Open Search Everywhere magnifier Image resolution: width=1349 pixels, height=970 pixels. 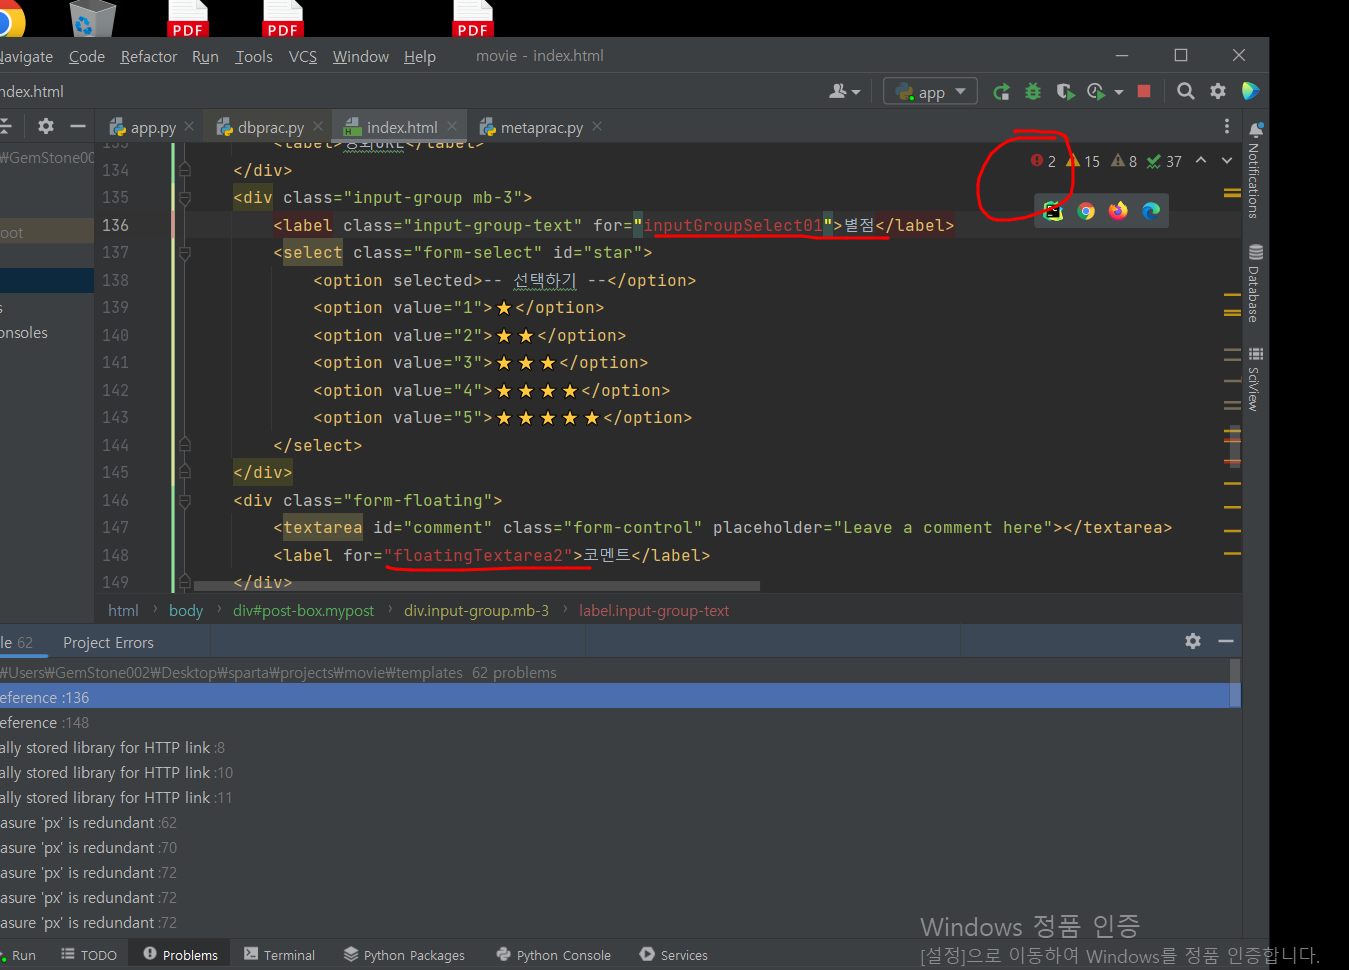click(1186, 91)
